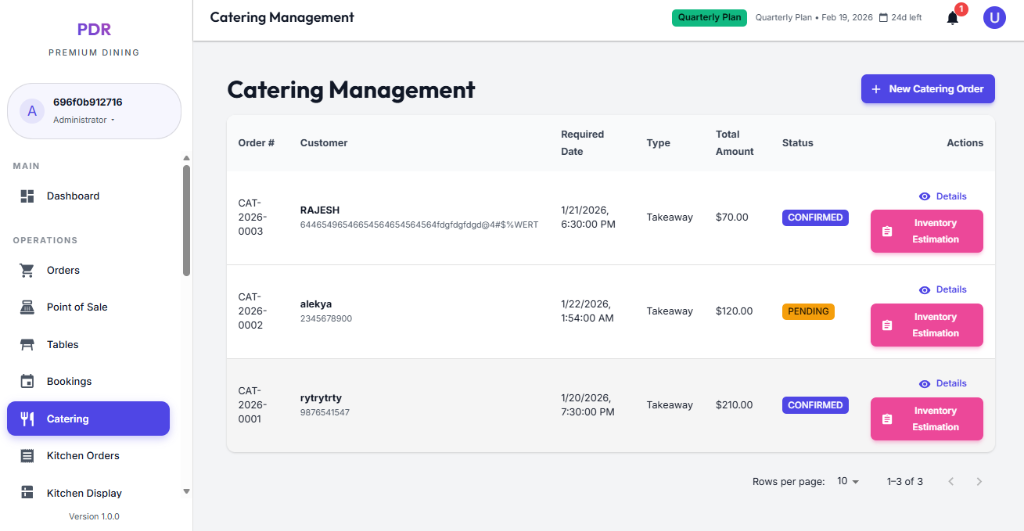Image resolution: width=1024 pixels, height=531 pixels.
Task: Click the Orders cart icon
Action: pyautogui.click(x=28, y=270)
